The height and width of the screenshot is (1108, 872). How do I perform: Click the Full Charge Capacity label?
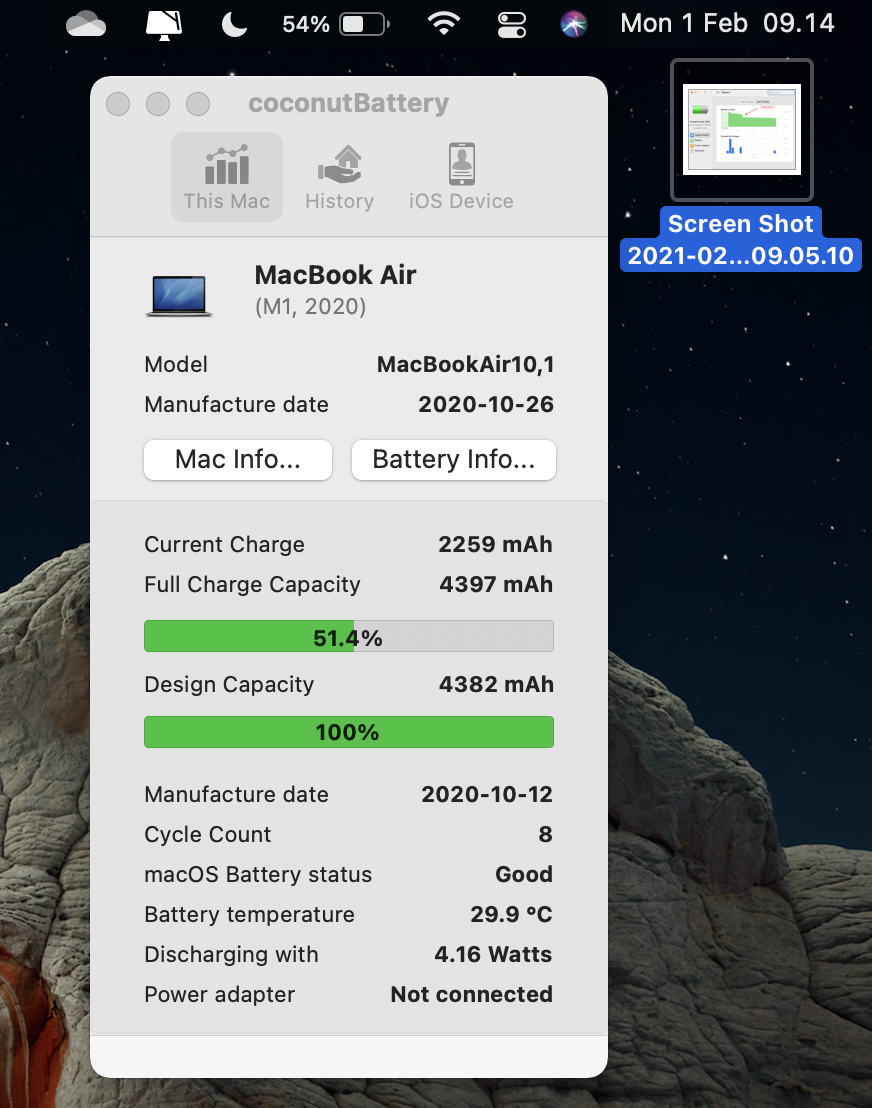point(252,585)
